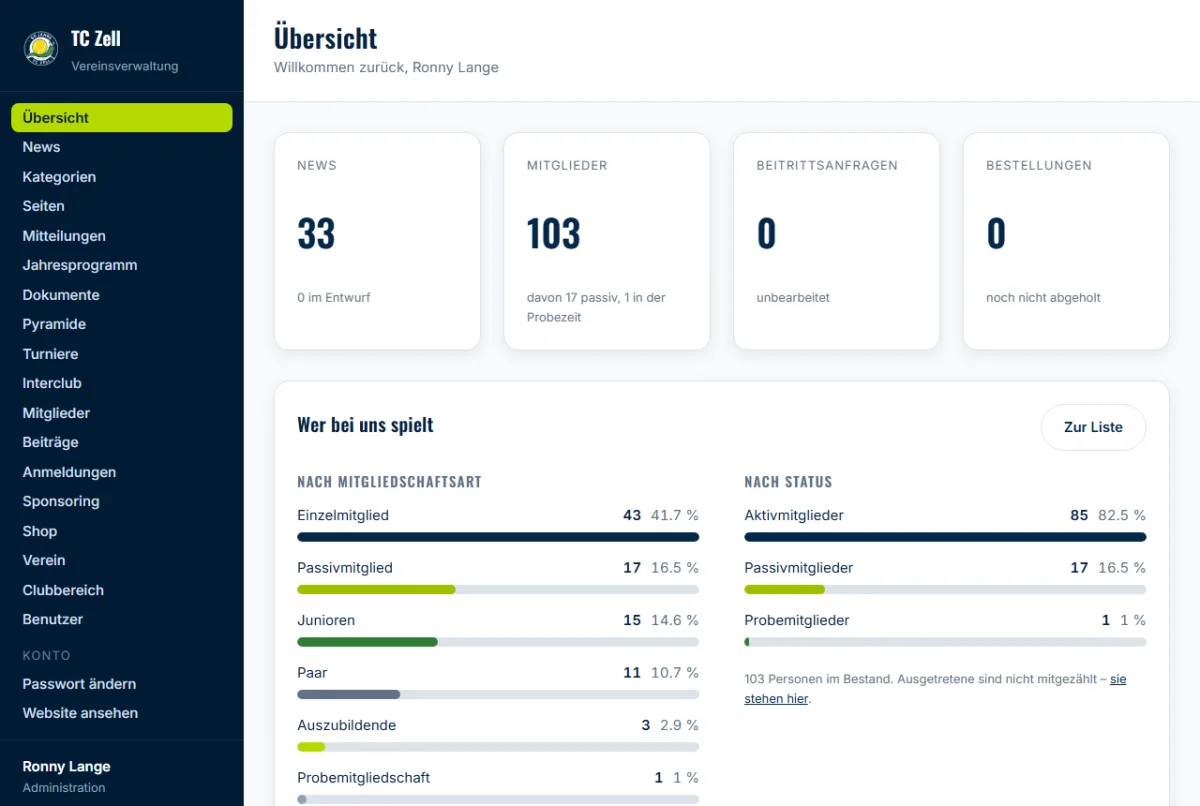The width and height of the screenshot is (1200, 806).
Task: Click the Probemitgliedschaft row label
Action: pos(364,777)
